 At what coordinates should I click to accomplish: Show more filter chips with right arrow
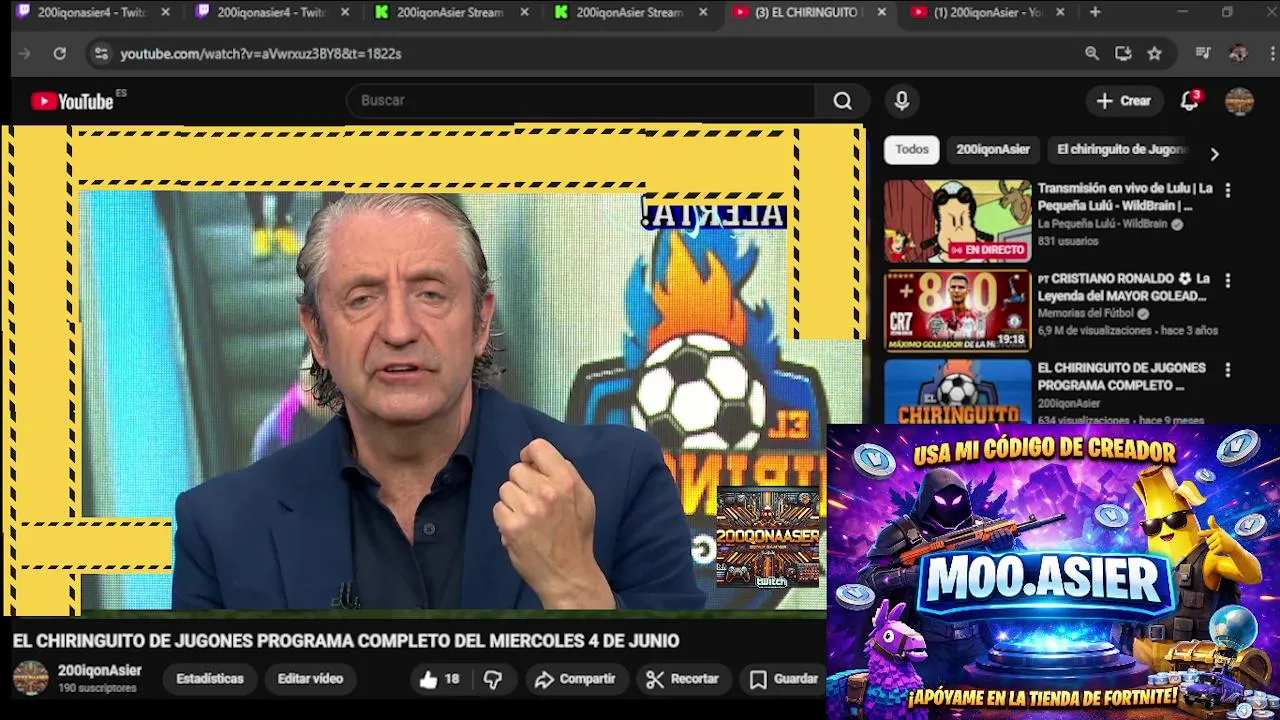[x=1214, y=154]
